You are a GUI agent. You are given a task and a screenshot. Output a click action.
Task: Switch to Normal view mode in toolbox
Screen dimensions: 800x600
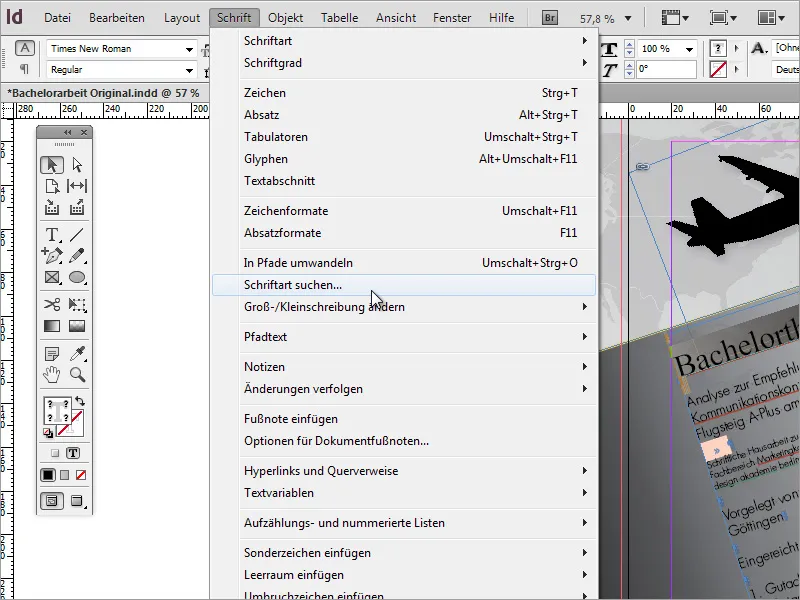point(52,501)
